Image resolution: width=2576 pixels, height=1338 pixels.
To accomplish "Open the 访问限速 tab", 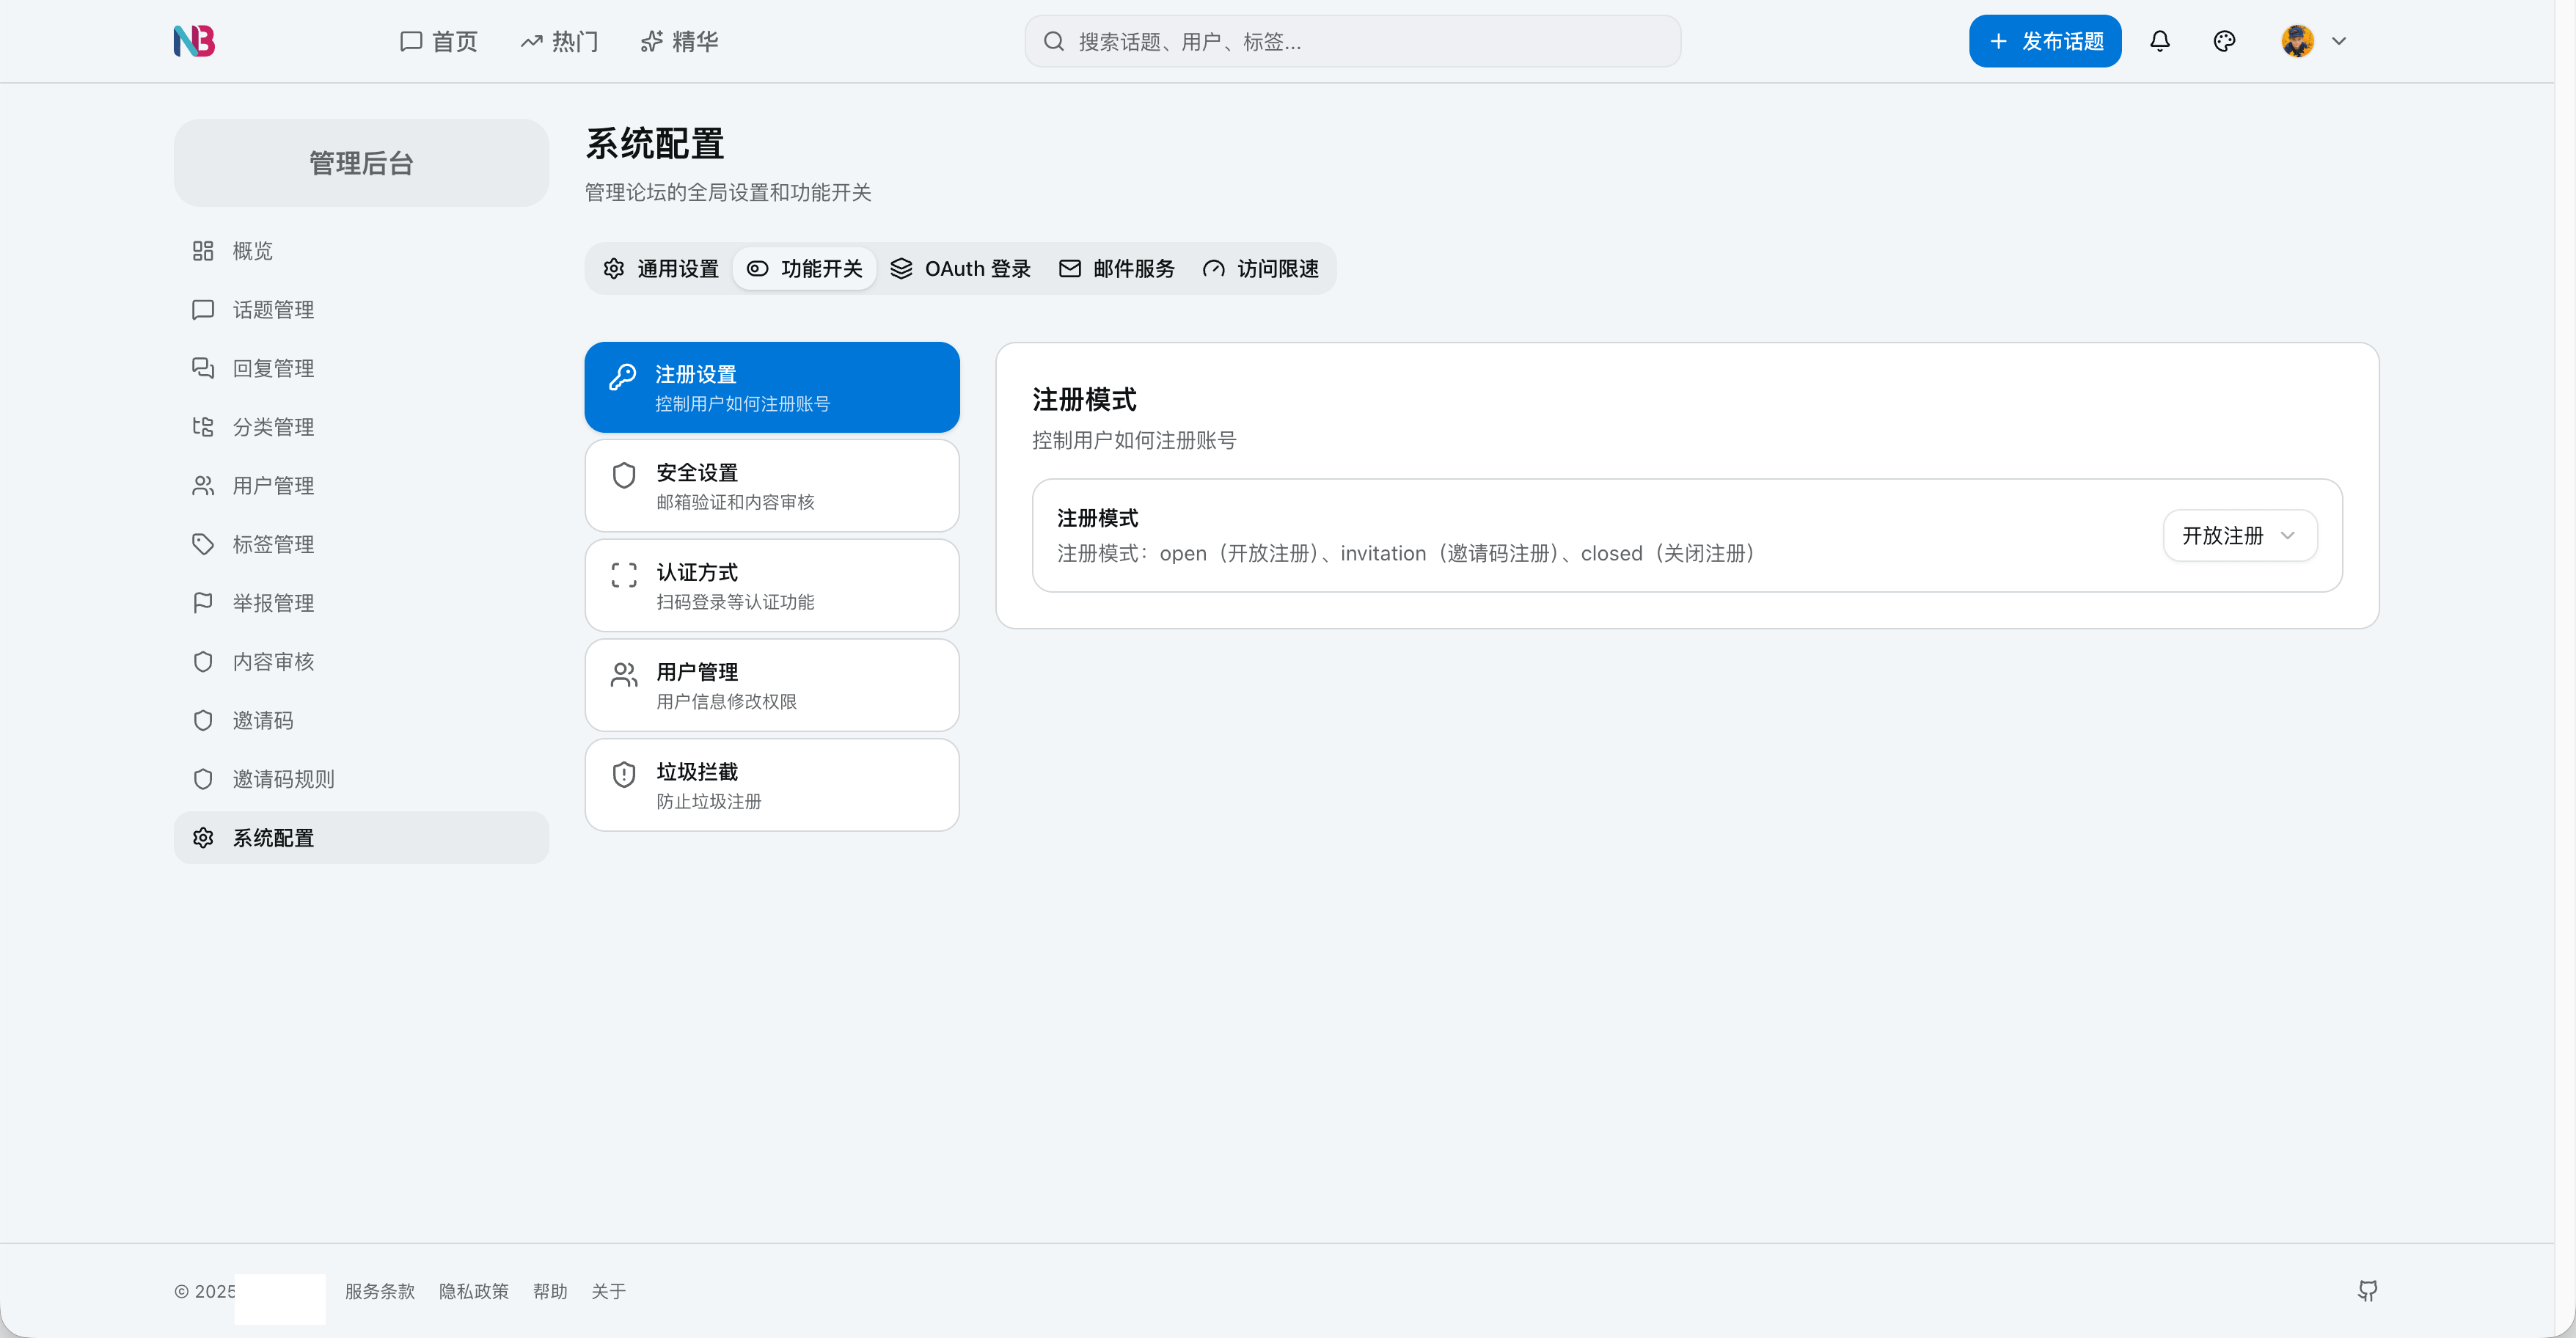I will click(1260, 268).
